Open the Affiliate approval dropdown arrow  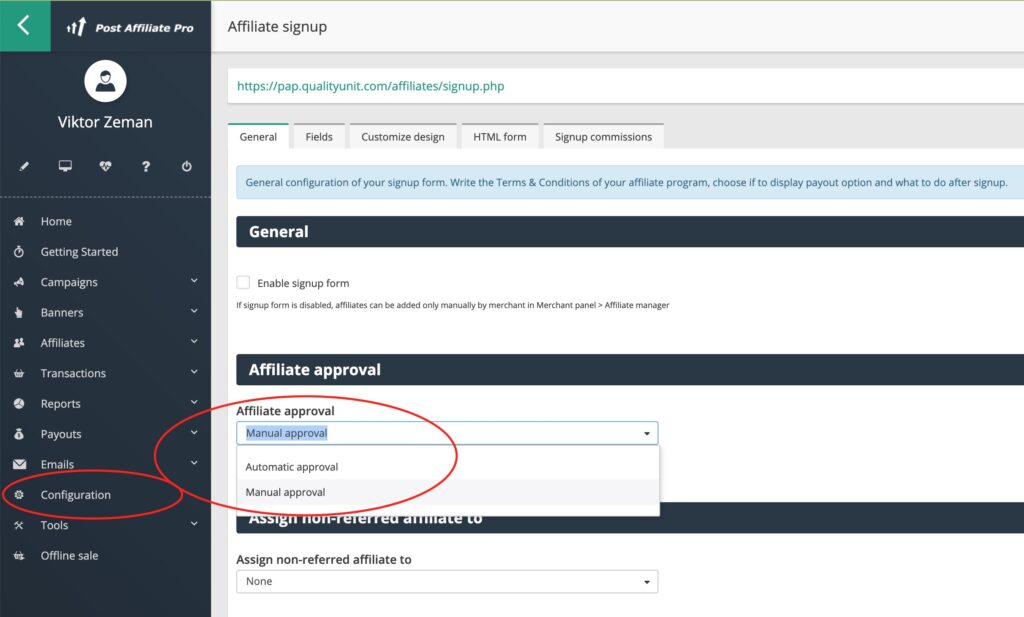[645, 432]
